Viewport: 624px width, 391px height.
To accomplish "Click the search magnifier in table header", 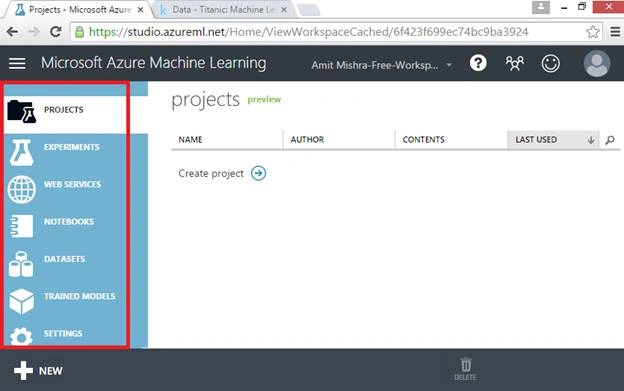I will pos(610,140).
